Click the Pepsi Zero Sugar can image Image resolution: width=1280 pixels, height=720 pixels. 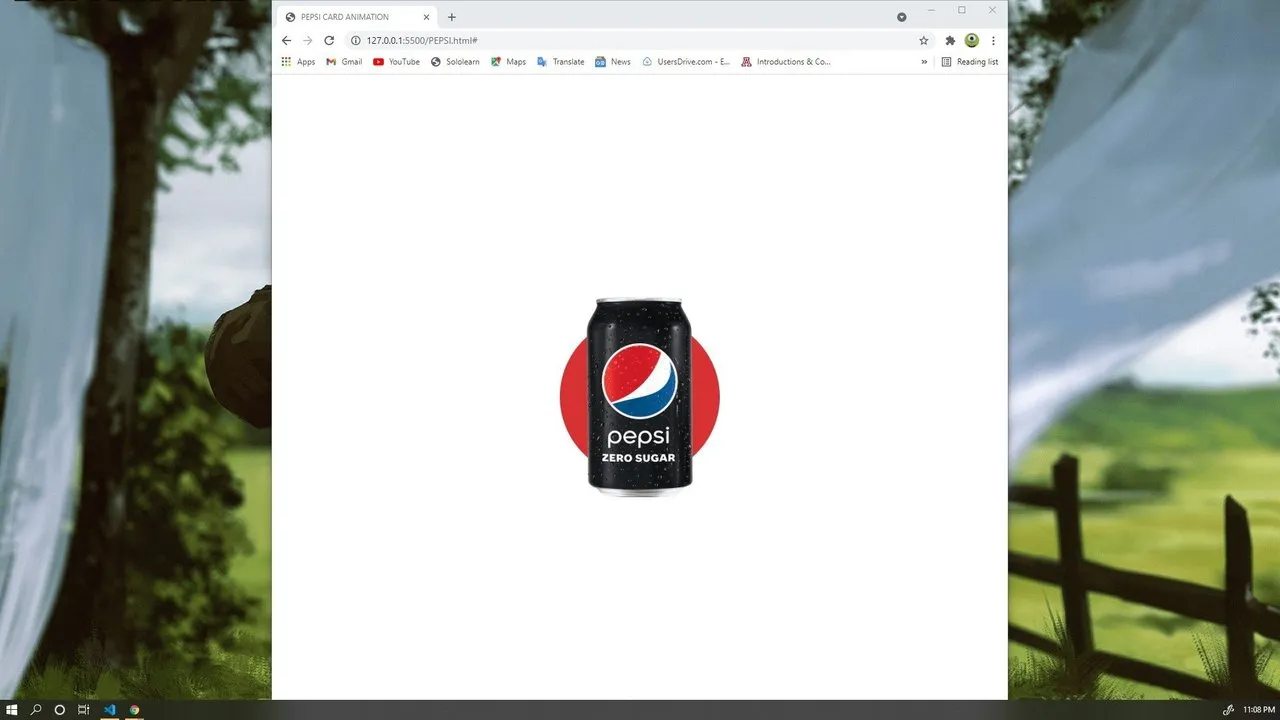coord(640,396)
